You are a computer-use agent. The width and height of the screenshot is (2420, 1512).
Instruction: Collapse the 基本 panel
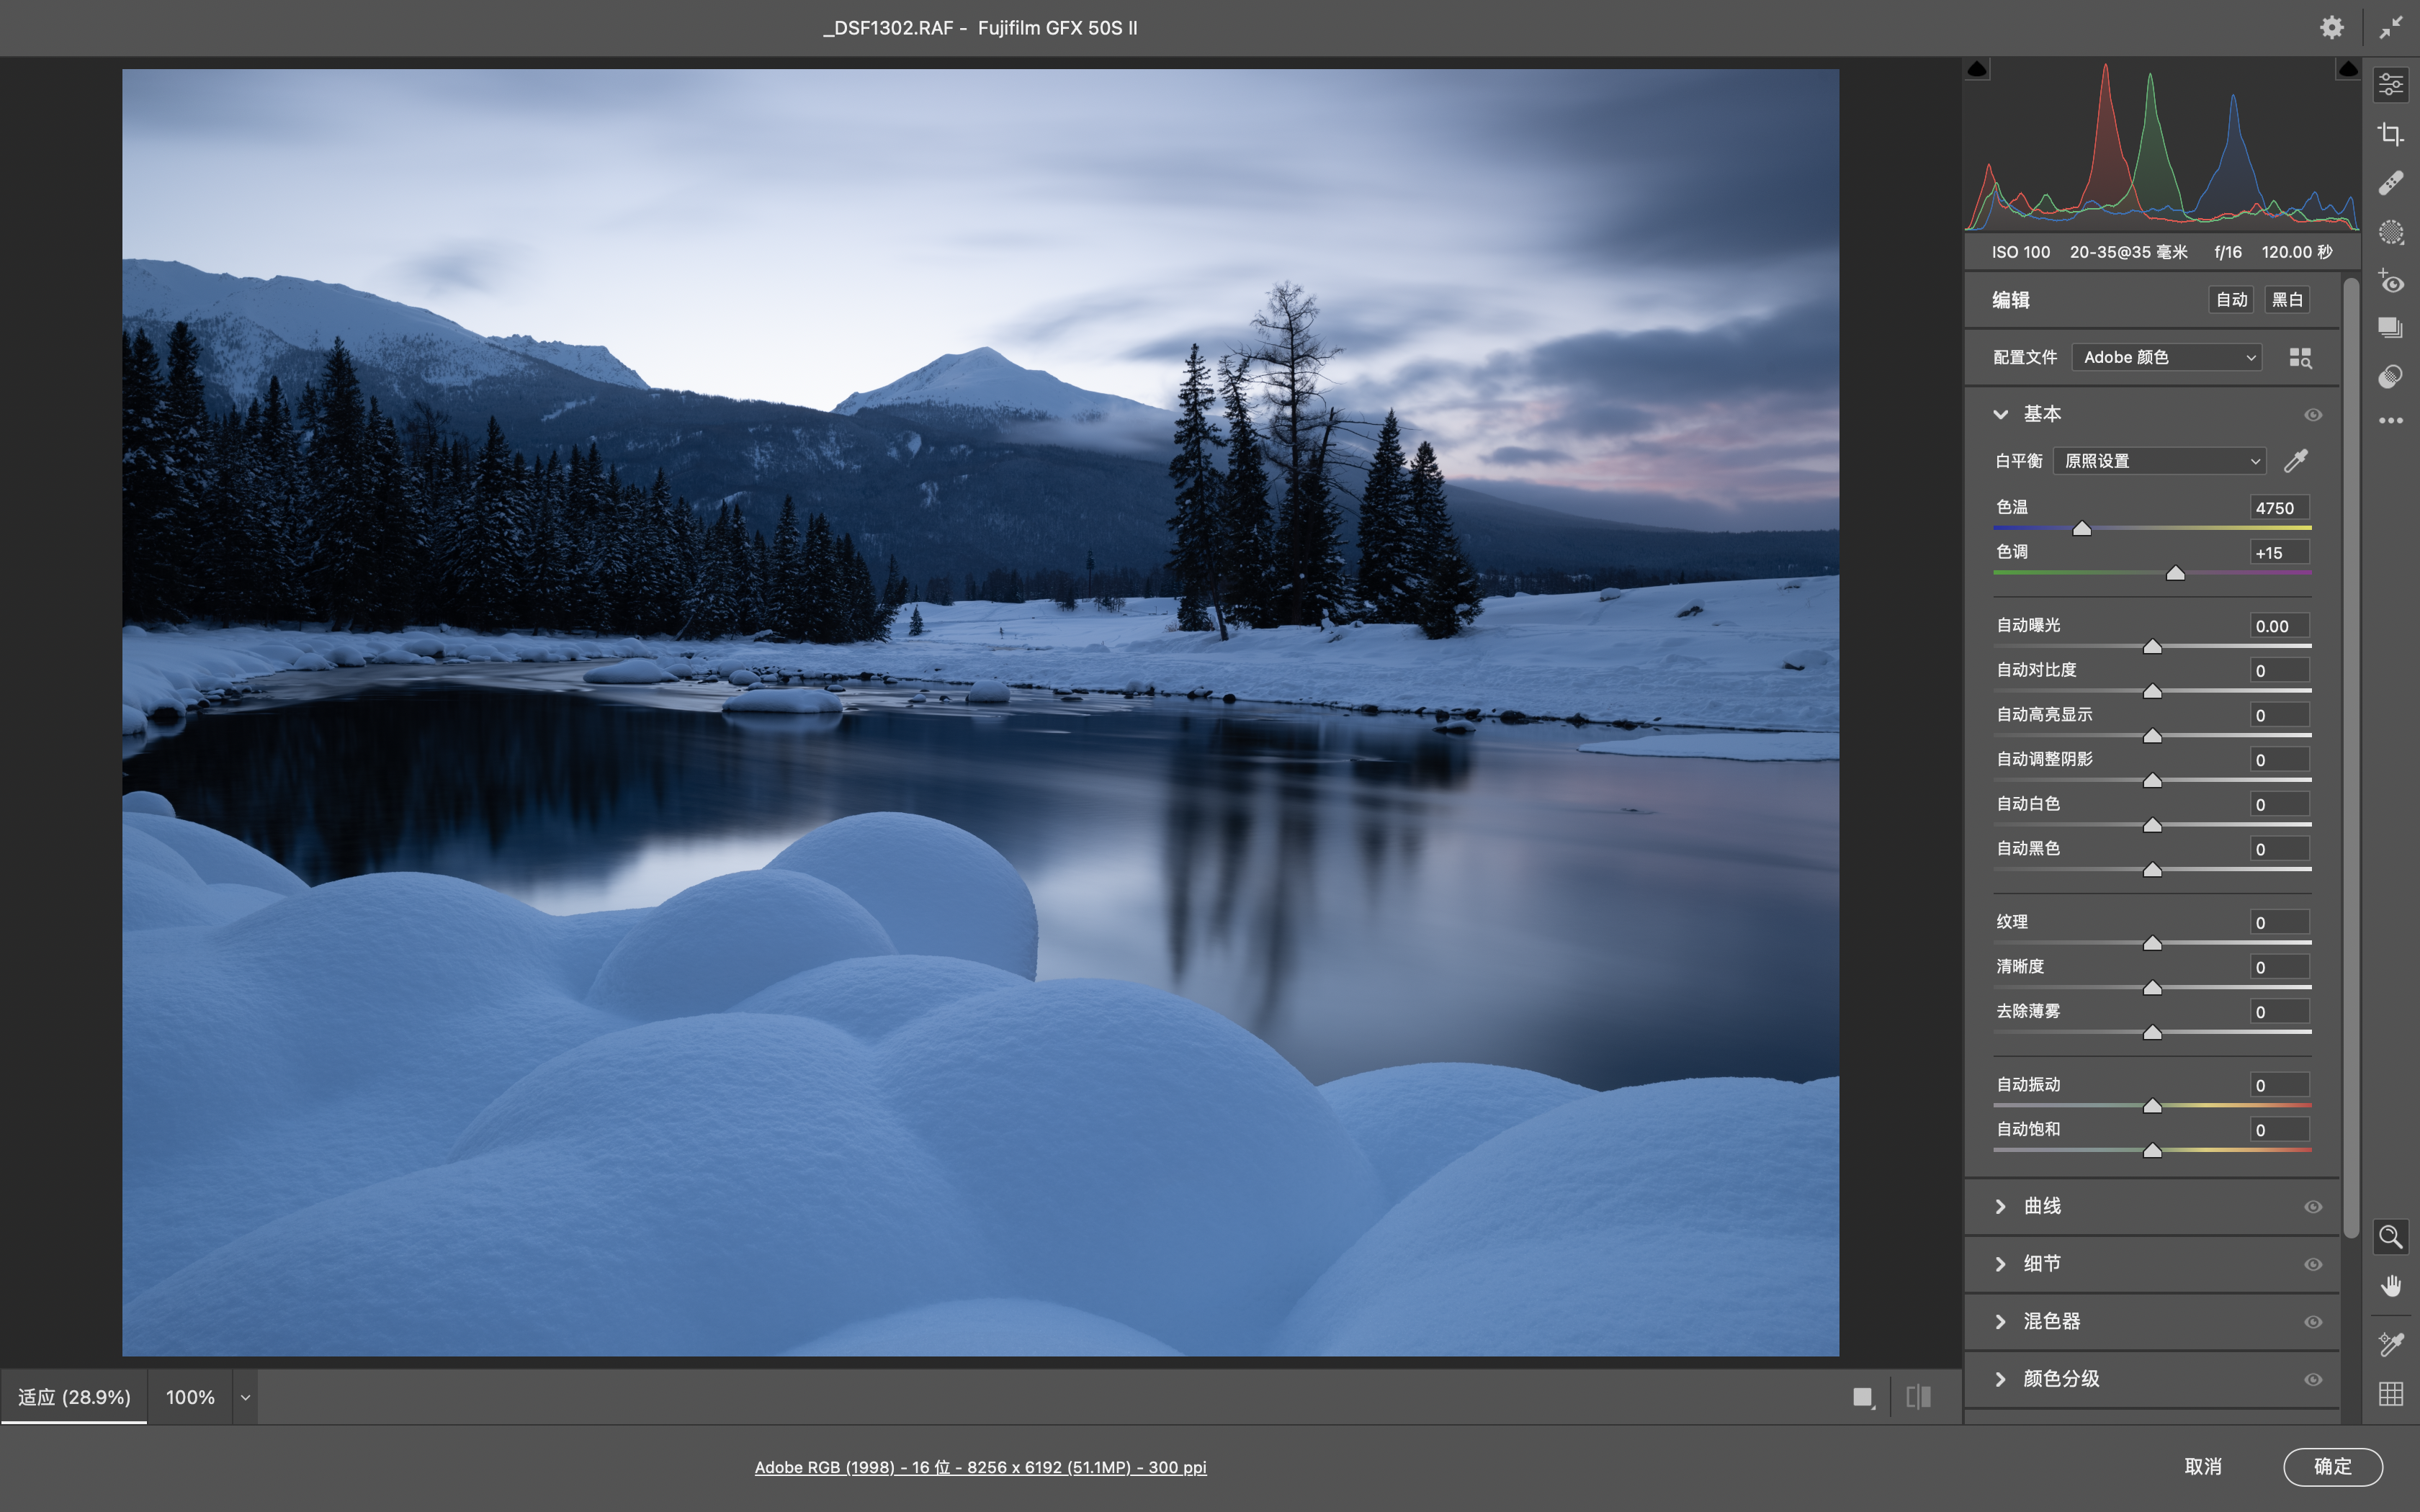click(2000, 414)
